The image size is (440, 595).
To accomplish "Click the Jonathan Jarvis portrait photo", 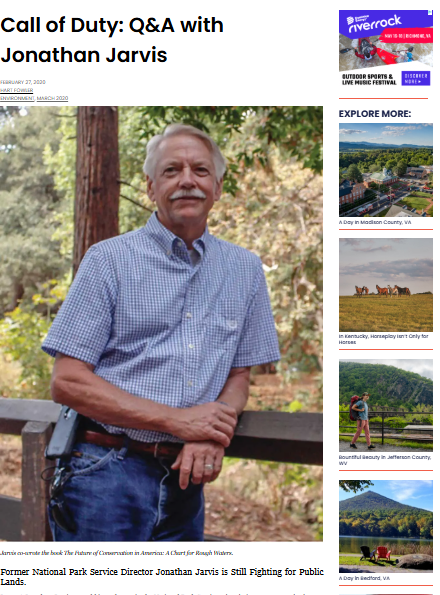I will (x=161, y=324).
